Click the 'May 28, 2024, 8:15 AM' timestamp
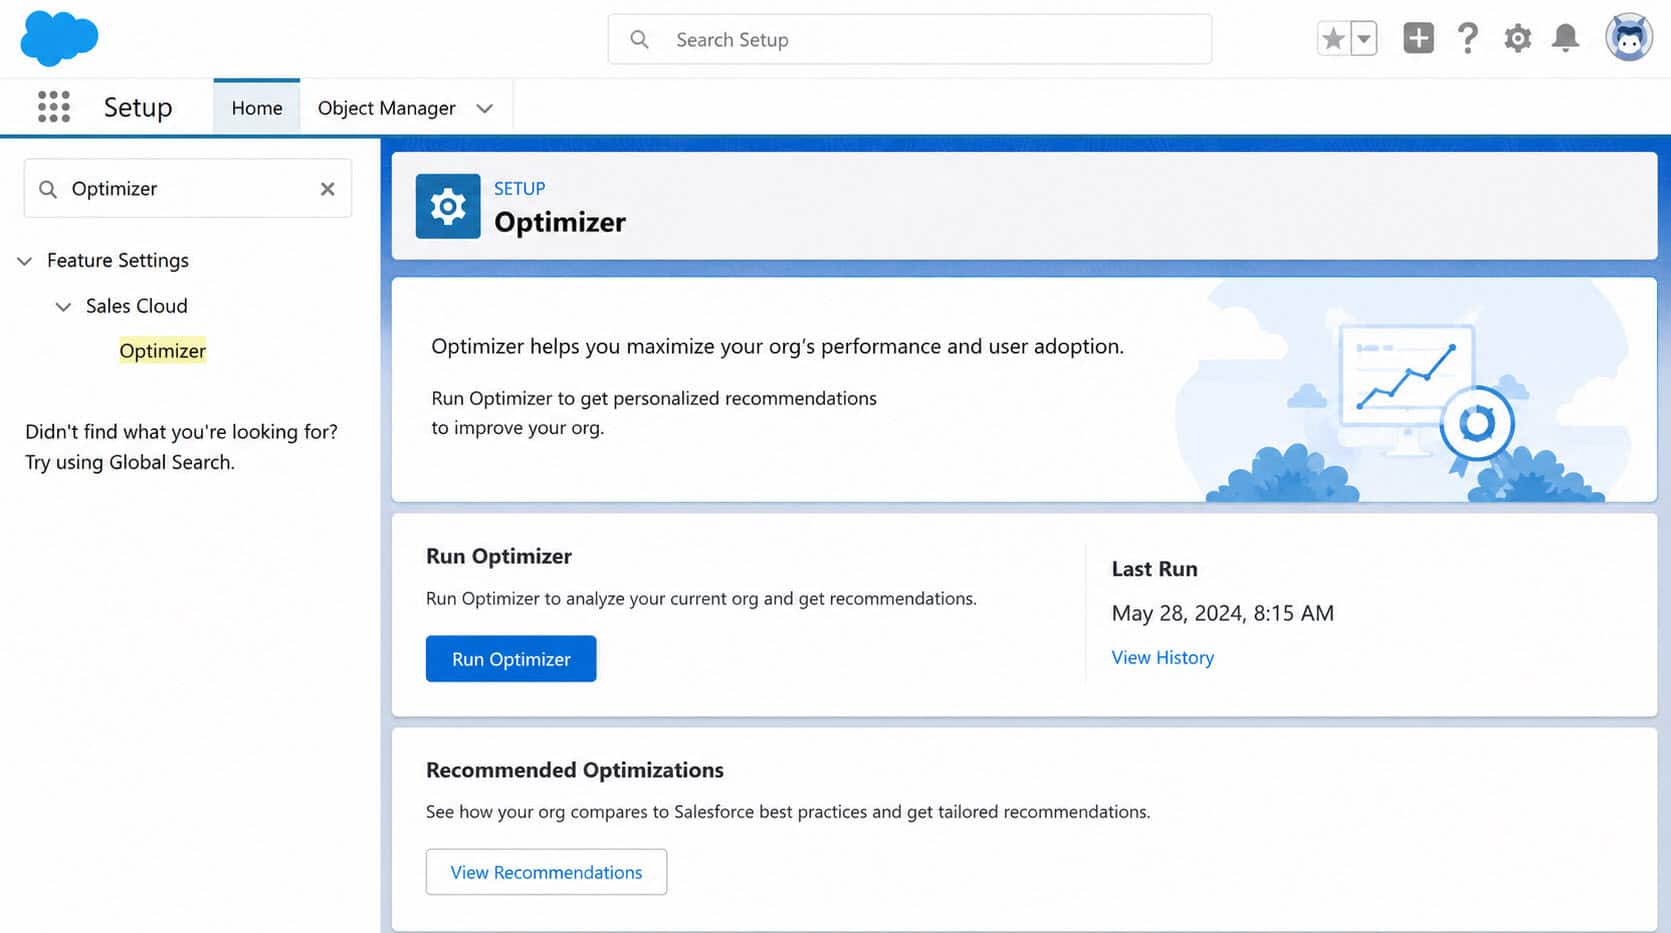Image resolution: width=1671 pixels, height=933 pixels. [x=1223, y=613]
